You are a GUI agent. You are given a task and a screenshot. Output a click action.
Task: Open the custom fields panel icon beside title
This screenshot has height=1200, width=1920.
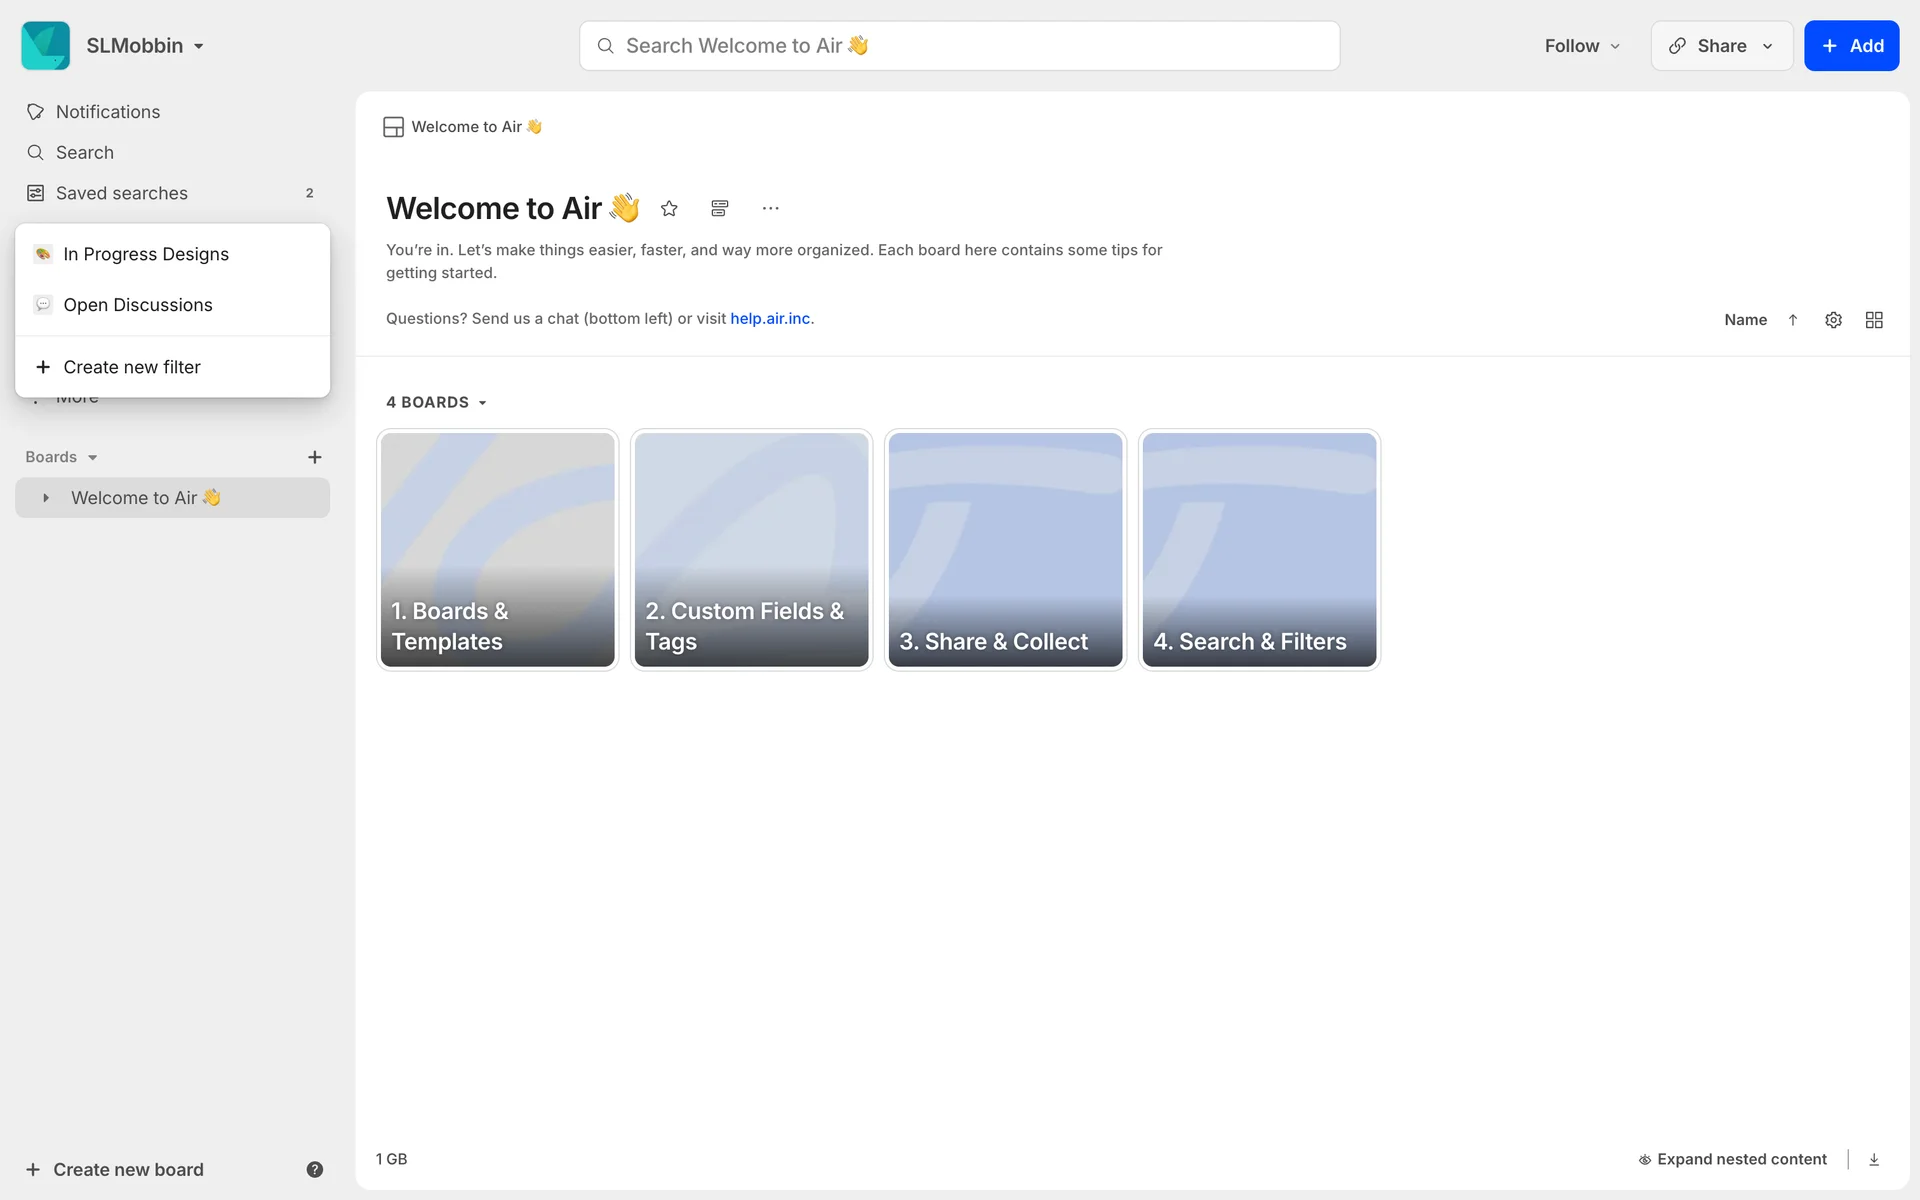tap(719, 208)
